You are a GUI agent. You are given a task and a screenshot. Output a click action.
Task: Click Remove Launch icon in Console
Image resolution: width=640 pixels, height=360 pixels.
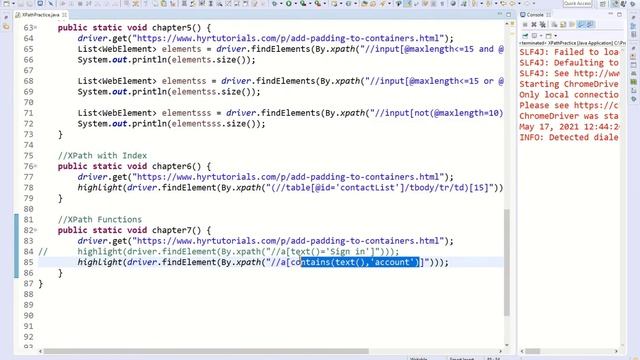(x=534, y=25)
